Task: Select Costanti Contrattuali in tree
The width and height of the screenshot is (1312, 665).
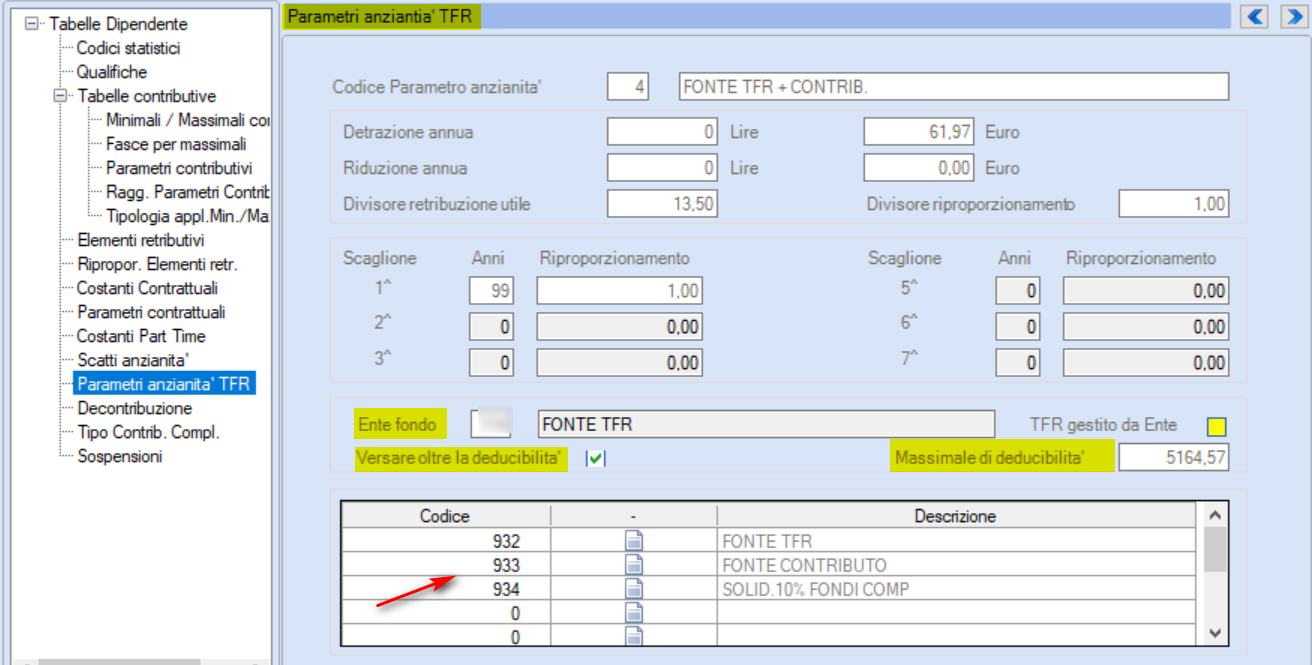Action: (146, 288)
